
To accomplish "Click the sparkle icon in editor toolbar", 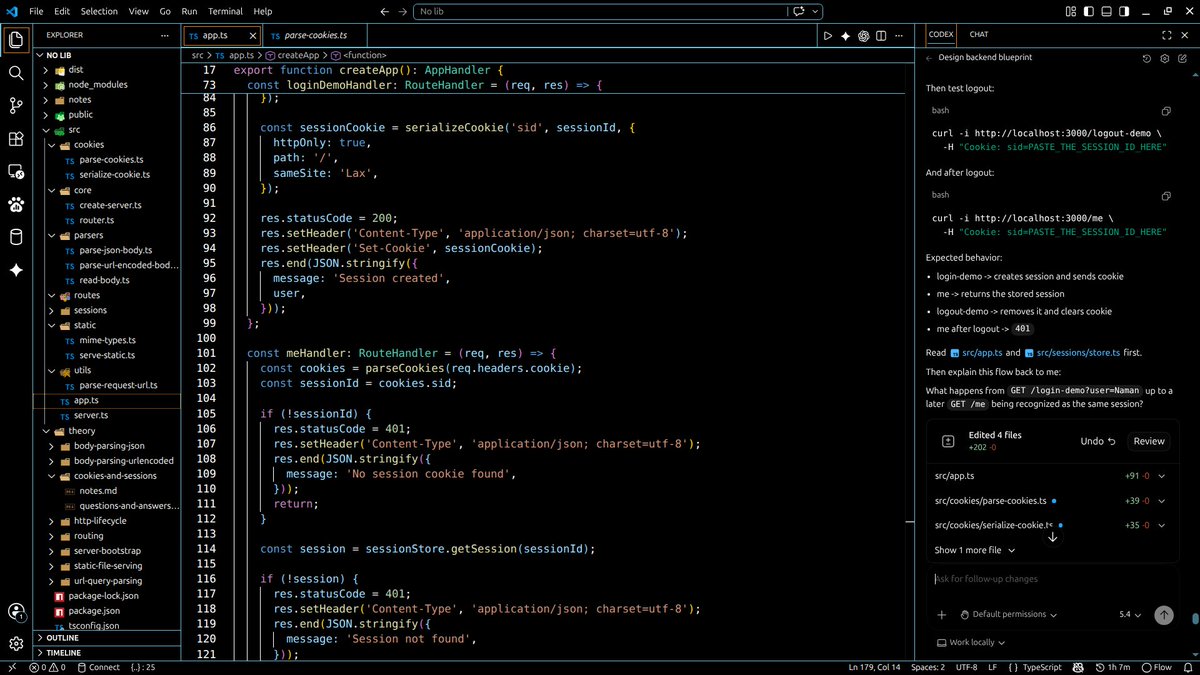I will pos(846,36).
